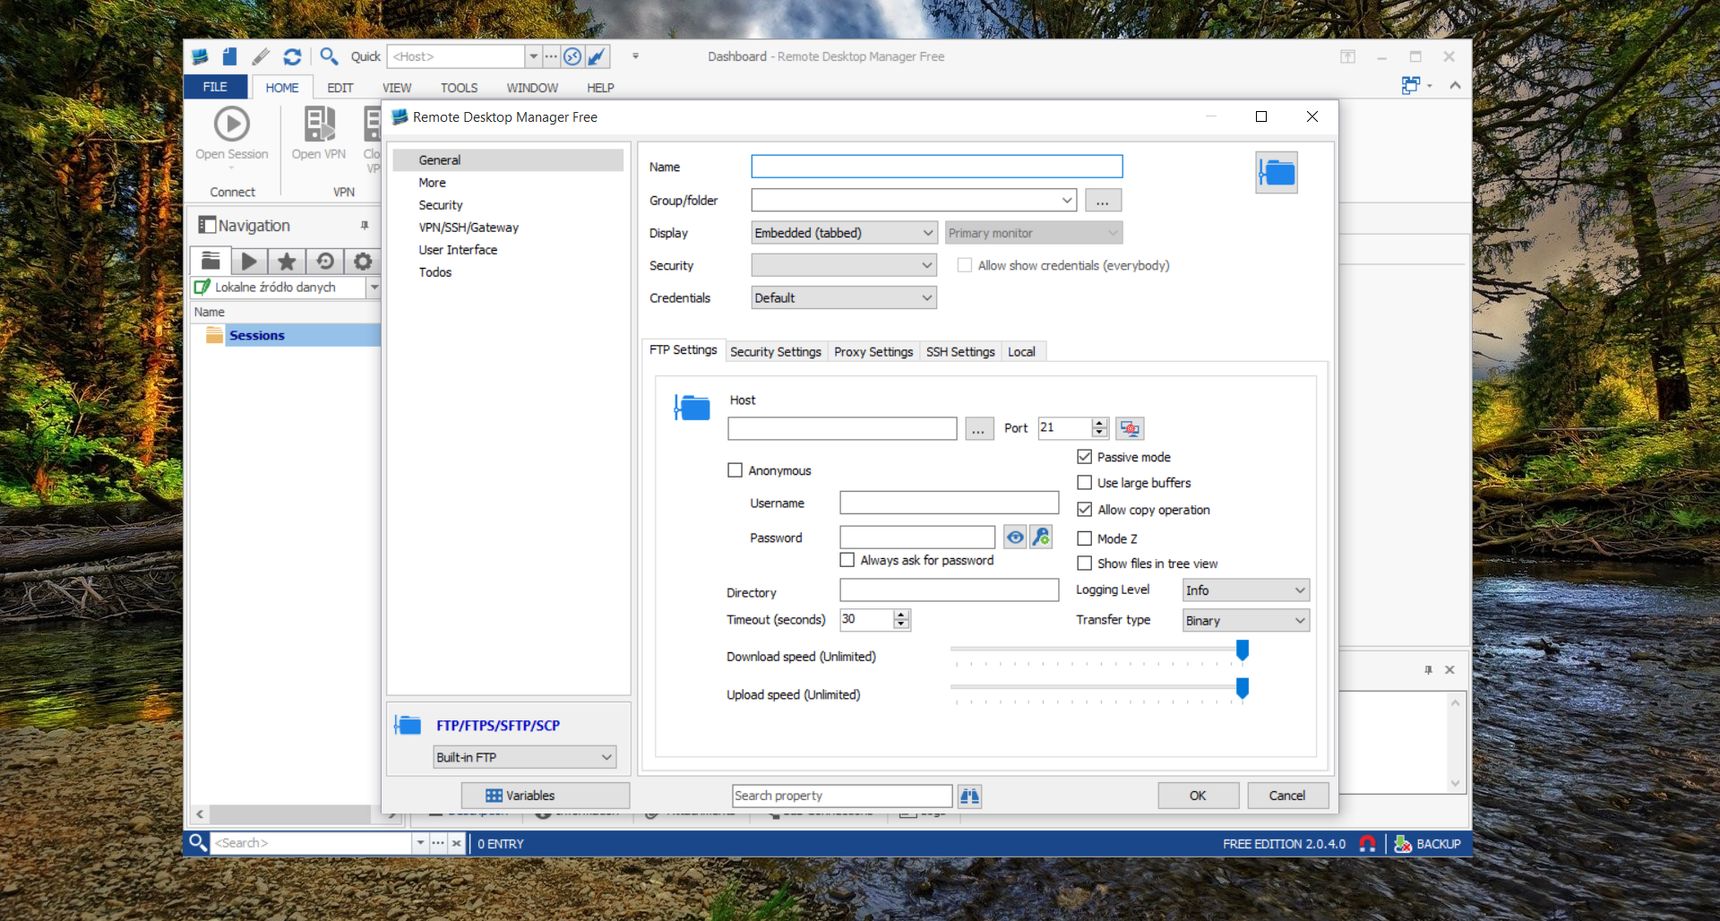1720x921 pixels.
Task: Click the binoculars search property icon
Action: [x=970, y=796]
